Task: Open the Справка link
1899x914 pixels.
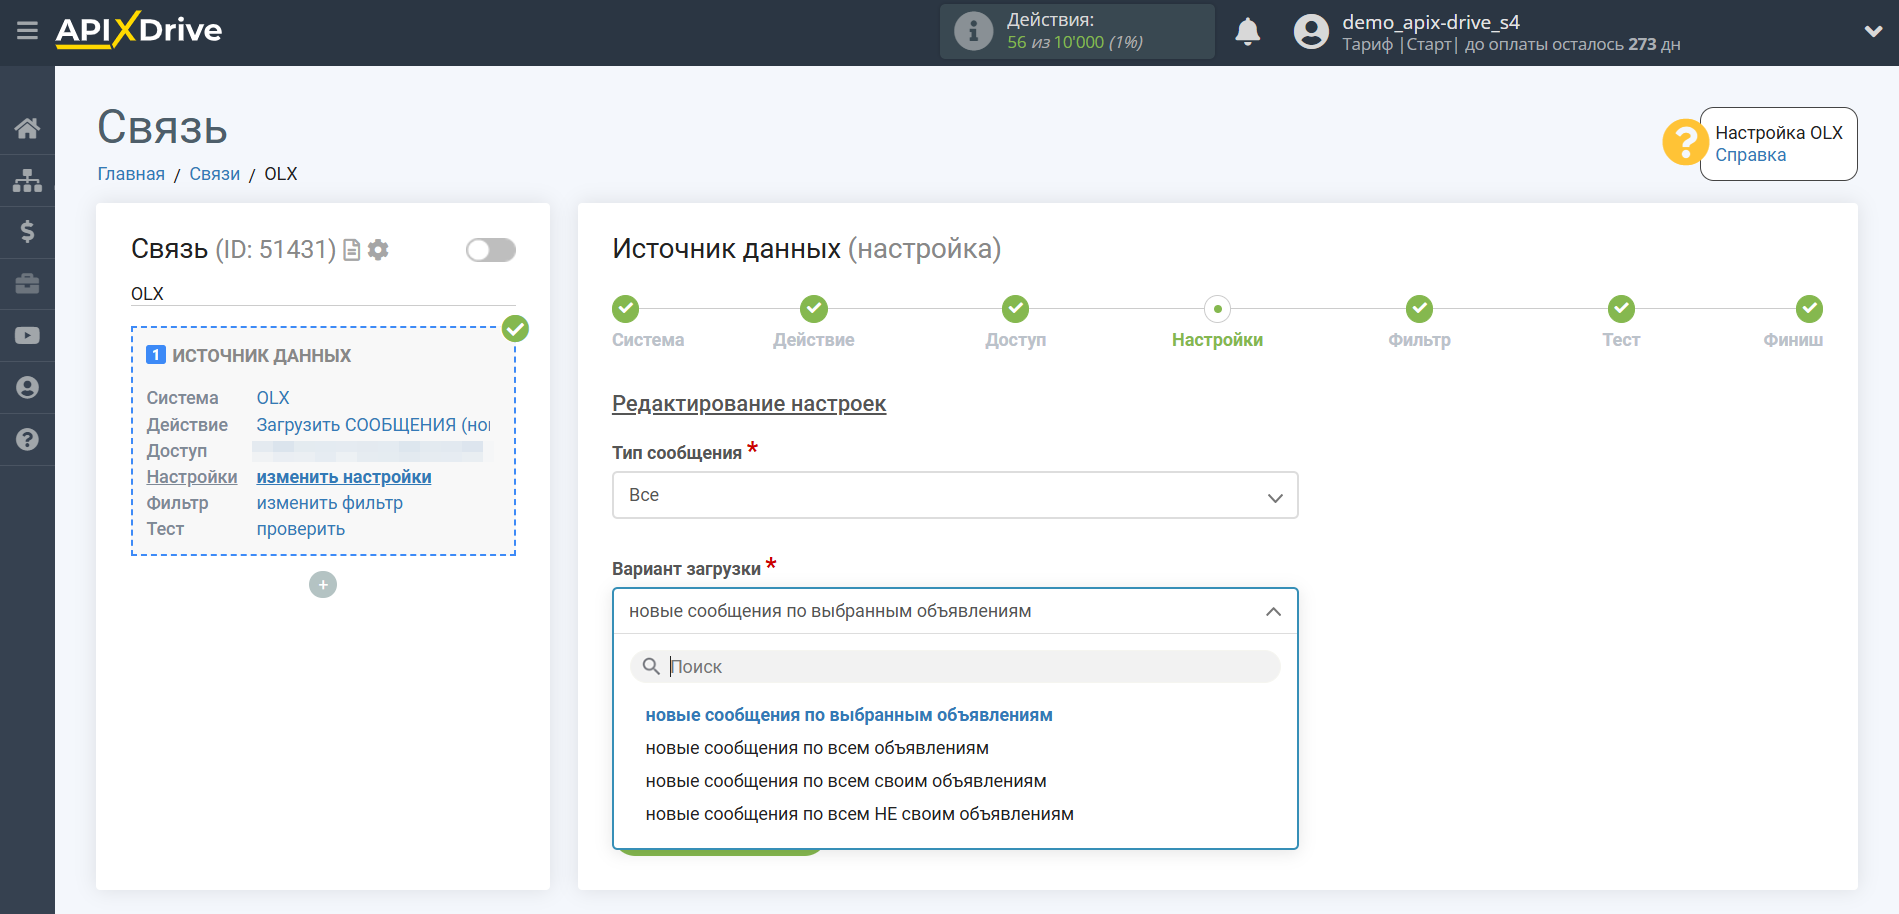Action: coord(1750,155)
